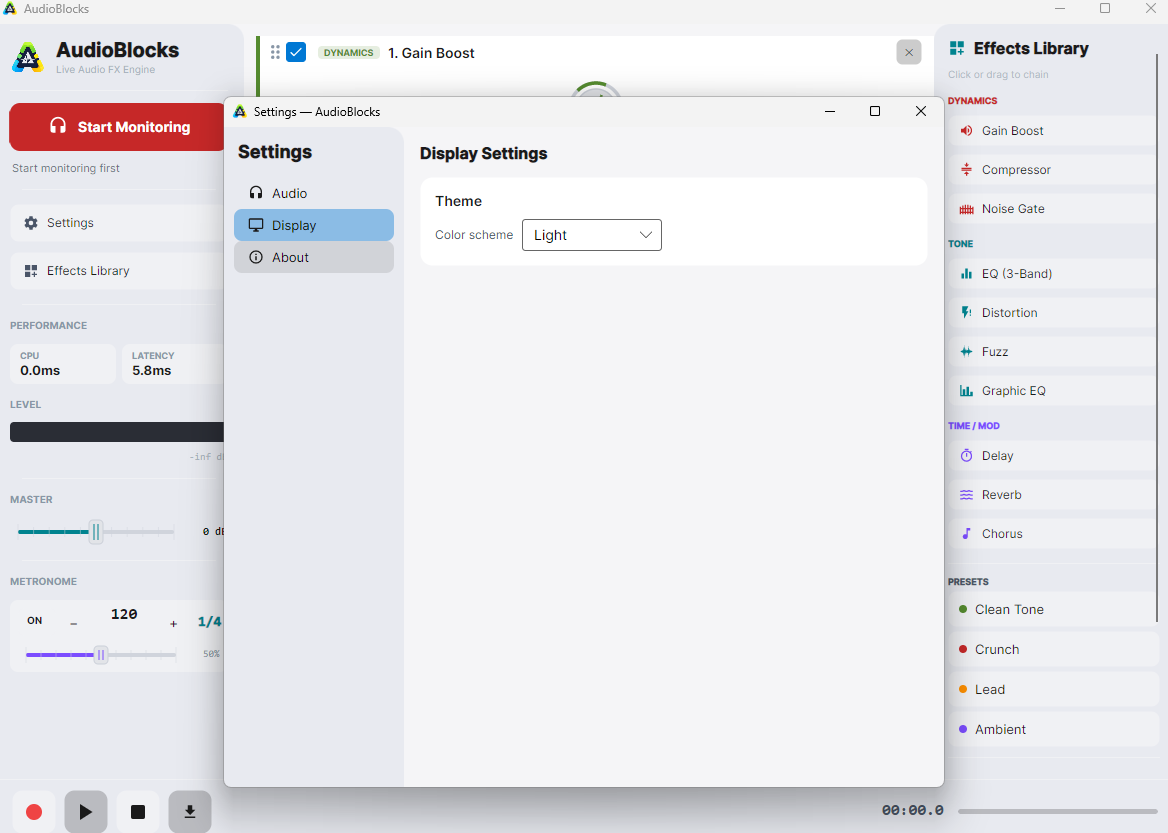Screen dimensions: 1168x833
Task: Open Settings from the main sidebar
Action: tap(117, 223)
